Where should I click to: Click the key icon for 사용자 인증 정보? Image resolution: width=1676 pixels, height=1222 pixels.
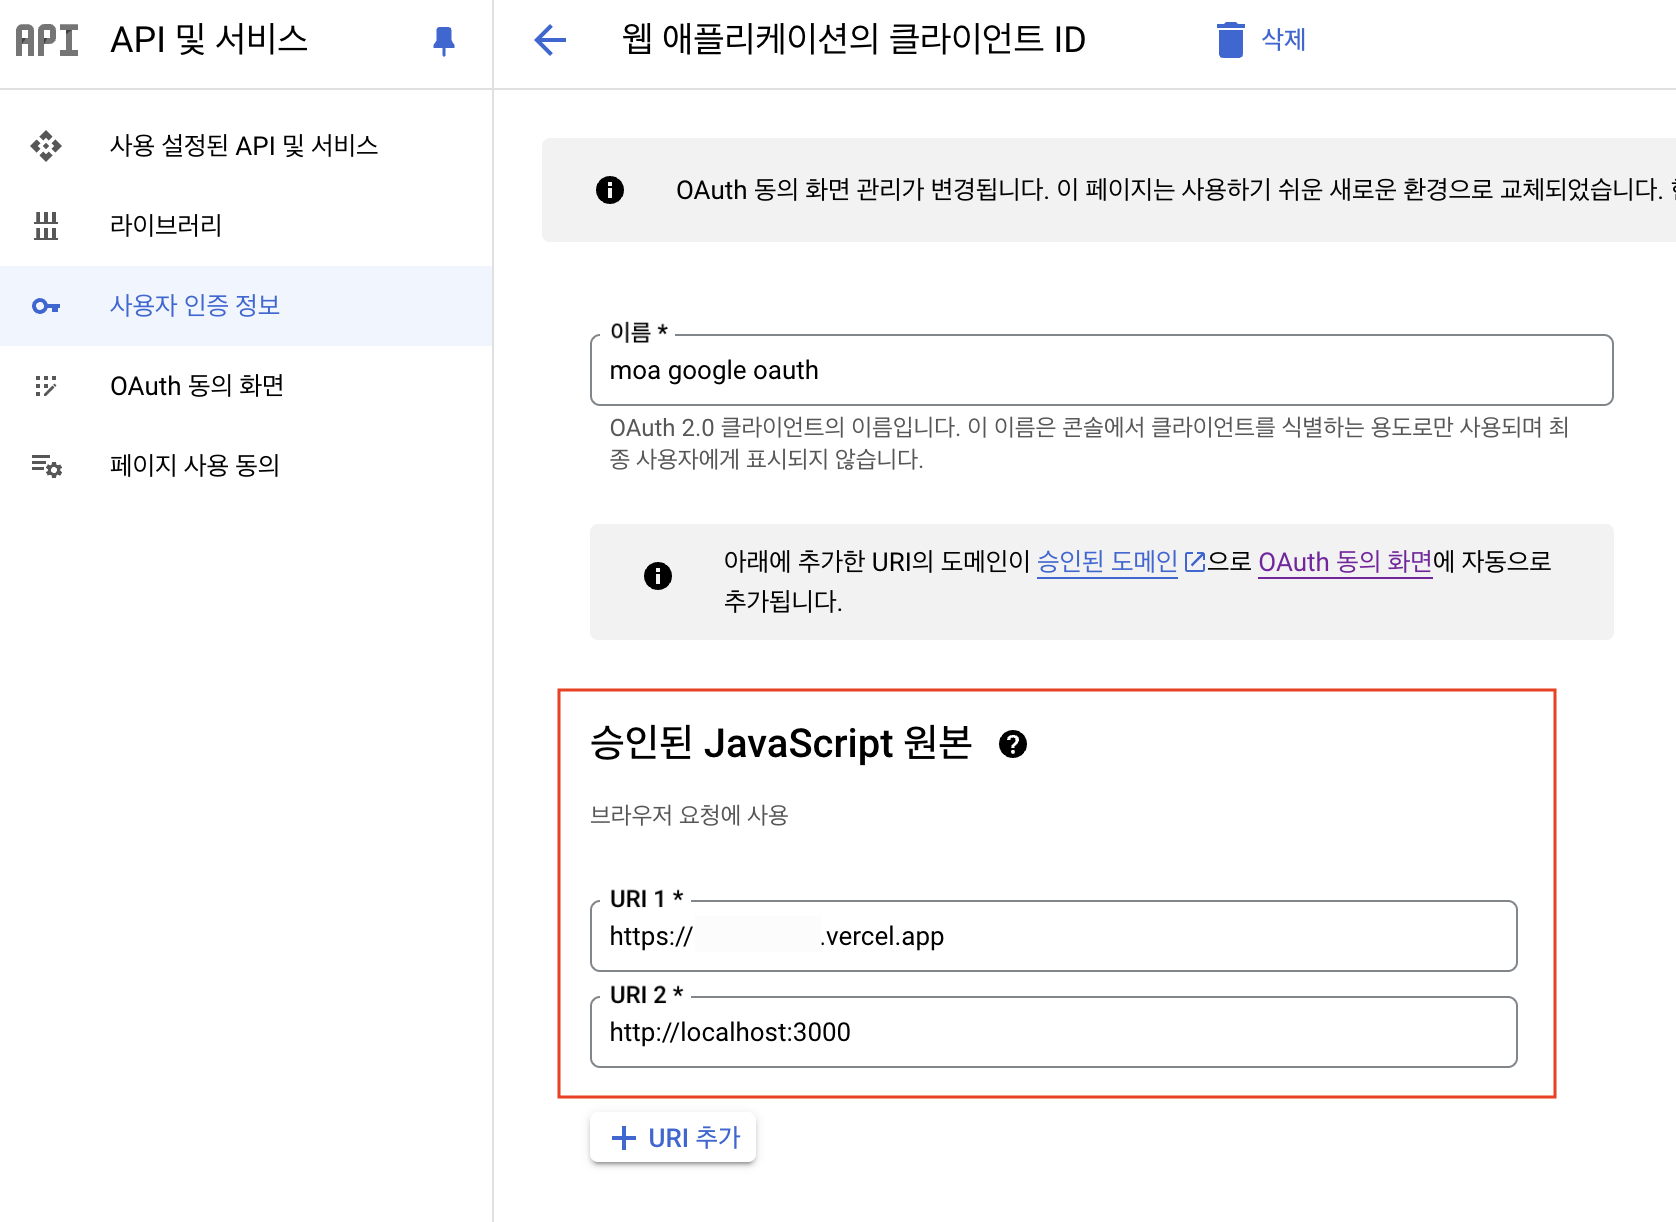pos(46,306)
